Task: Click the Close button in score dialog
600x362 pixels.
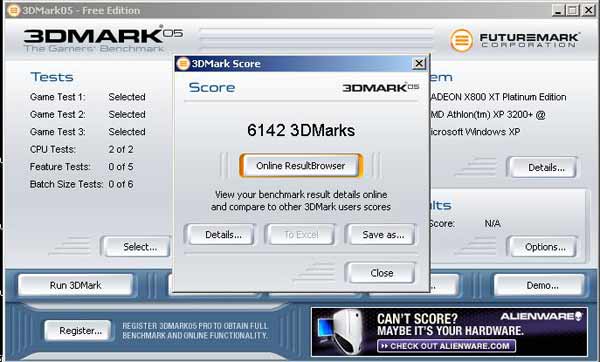Action: 381,273
